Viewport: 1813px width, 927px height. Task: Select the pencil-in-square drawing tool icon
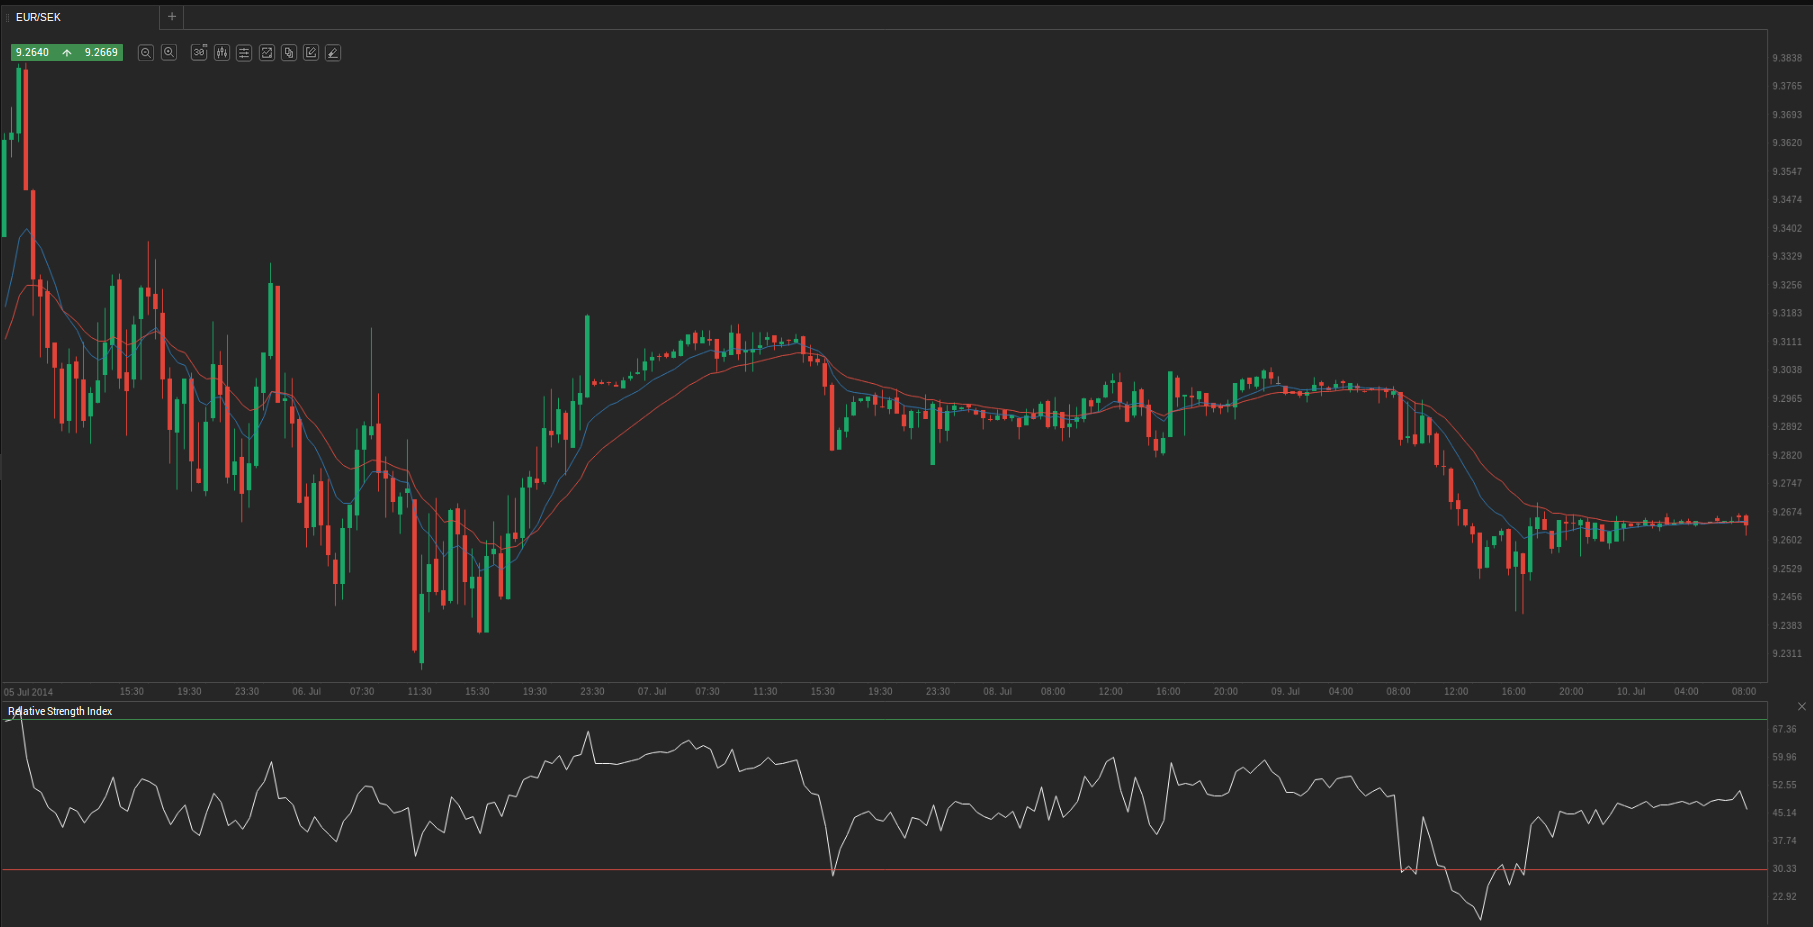pyautogui.click(x=311, y=53)
